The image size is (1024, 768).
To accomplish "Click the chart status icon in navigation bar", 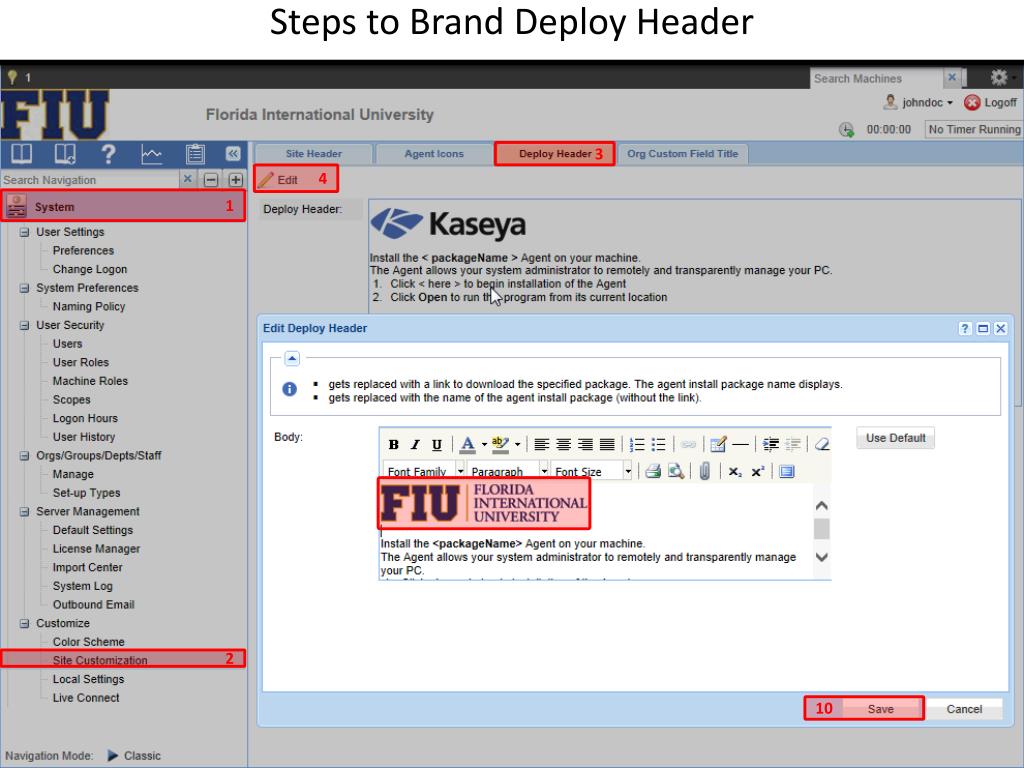I will [x=152, y=154].
